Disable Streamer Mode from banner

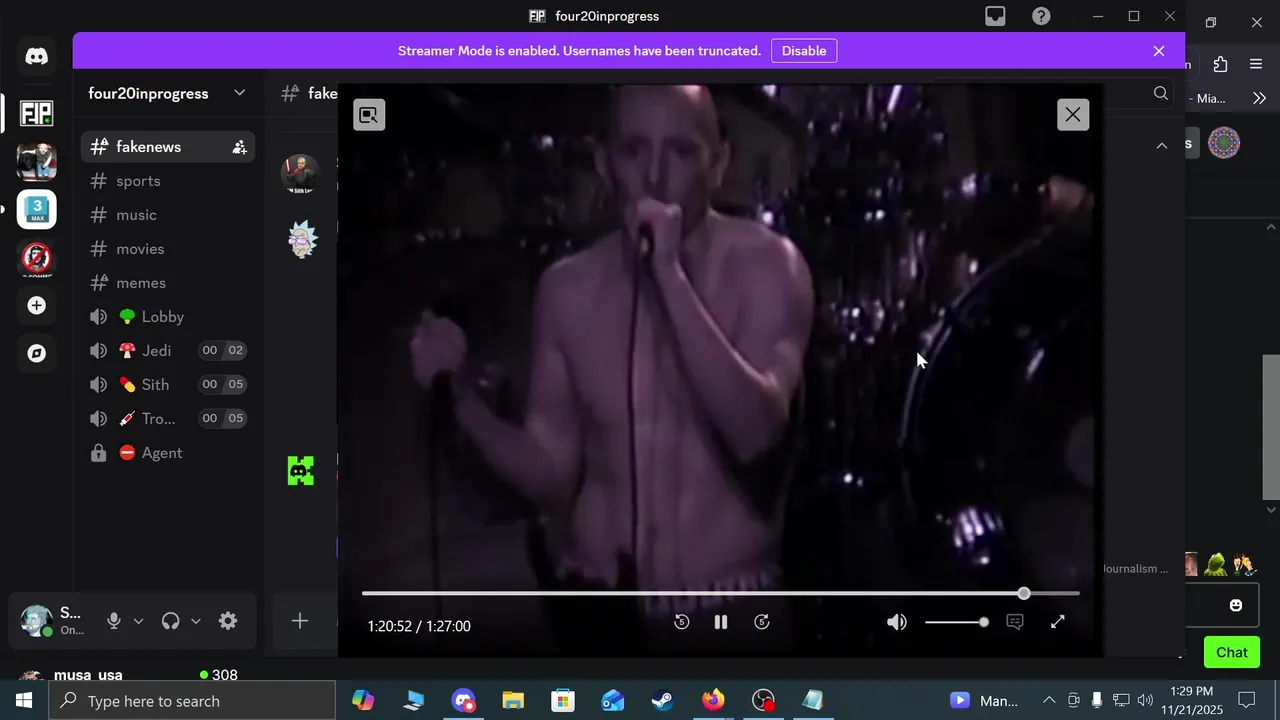point(804,51)
